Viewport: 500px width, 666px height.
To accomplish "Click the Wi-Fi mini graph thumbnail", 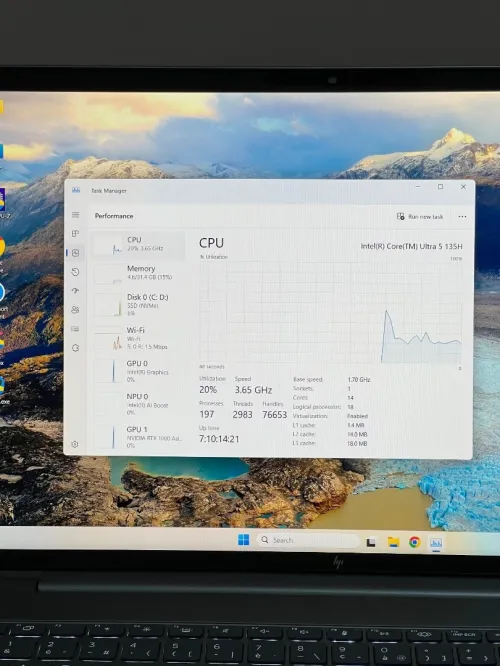I will 108,339.
